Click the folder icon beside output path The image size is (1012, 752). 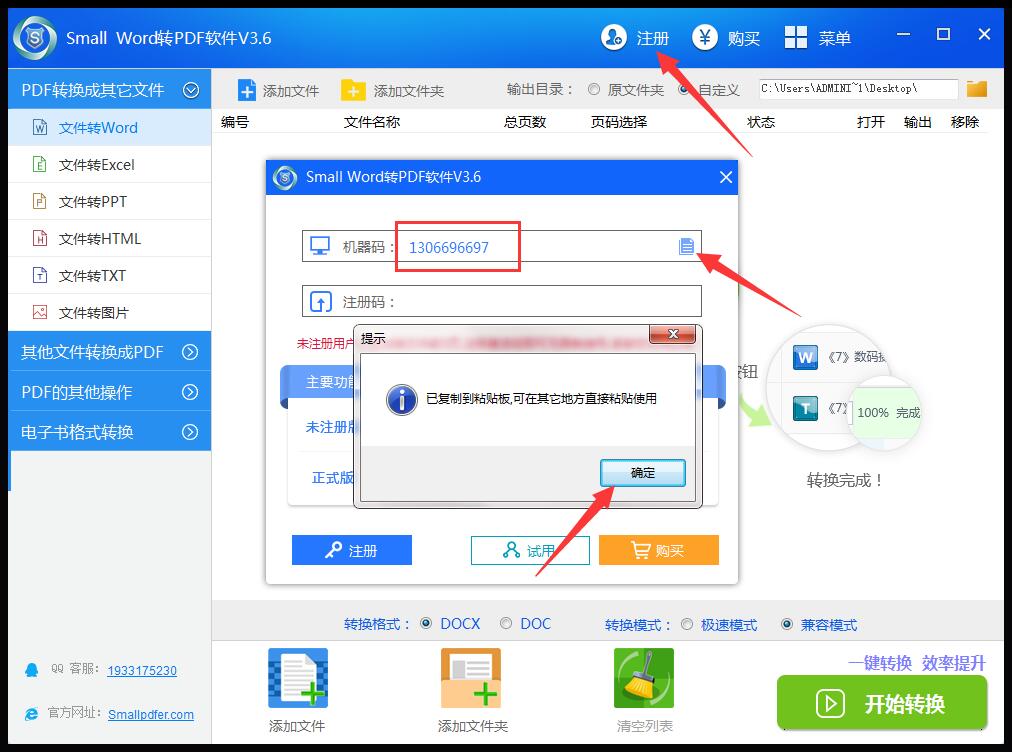pos(976,89)
